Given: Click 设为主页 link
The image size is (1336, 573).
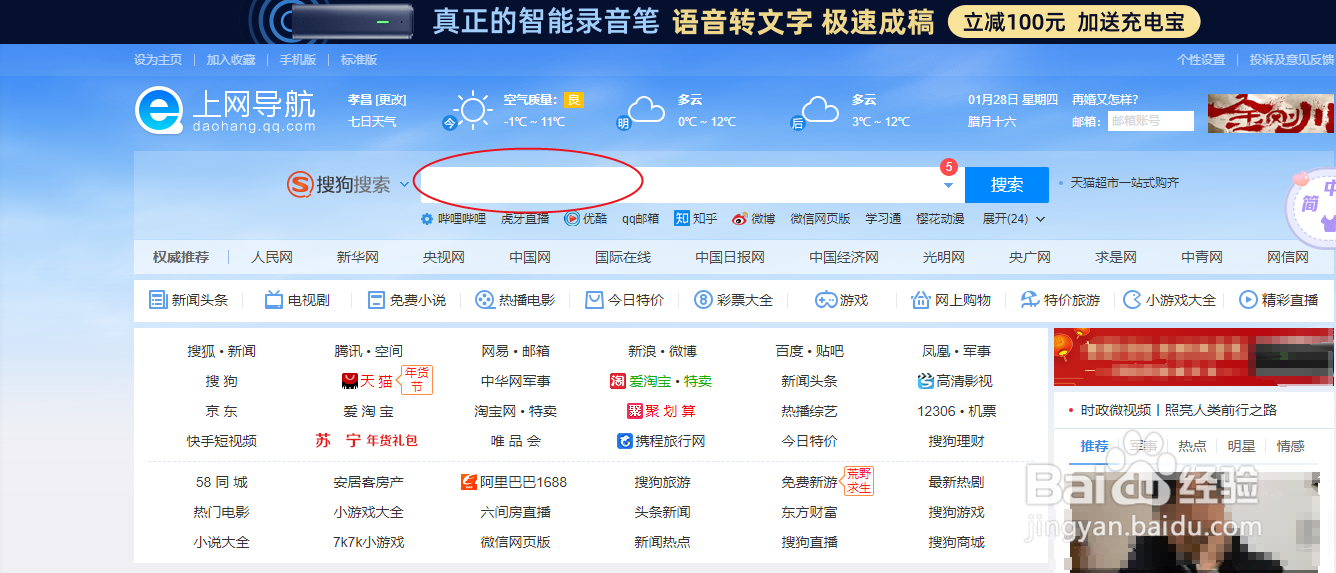Looking at the screenshot, I should (x=158, y=60).
